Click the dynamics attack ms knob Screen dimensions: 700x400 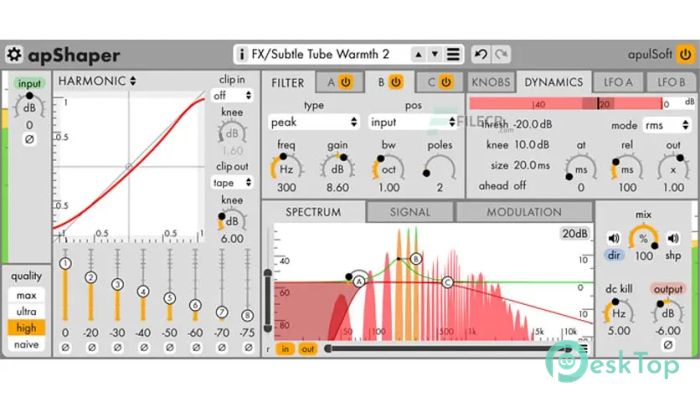(581, 169)
